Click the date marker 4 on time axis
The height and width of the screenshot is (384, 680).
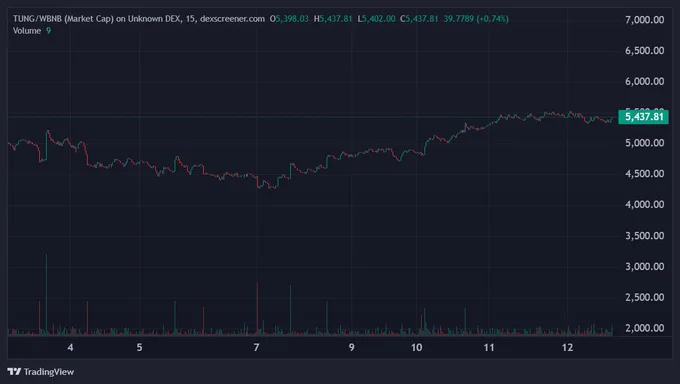click(70, 347)
